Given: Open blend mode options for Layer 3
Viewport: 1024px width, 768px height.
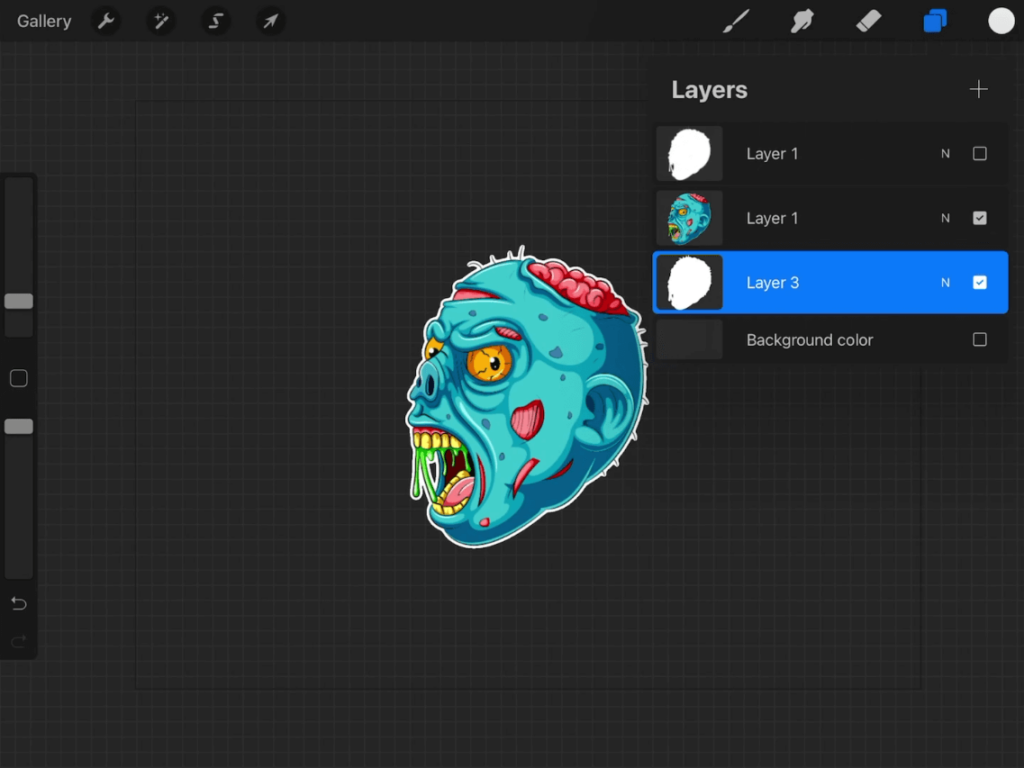Looking at the screenshot, I should (945, 282).
